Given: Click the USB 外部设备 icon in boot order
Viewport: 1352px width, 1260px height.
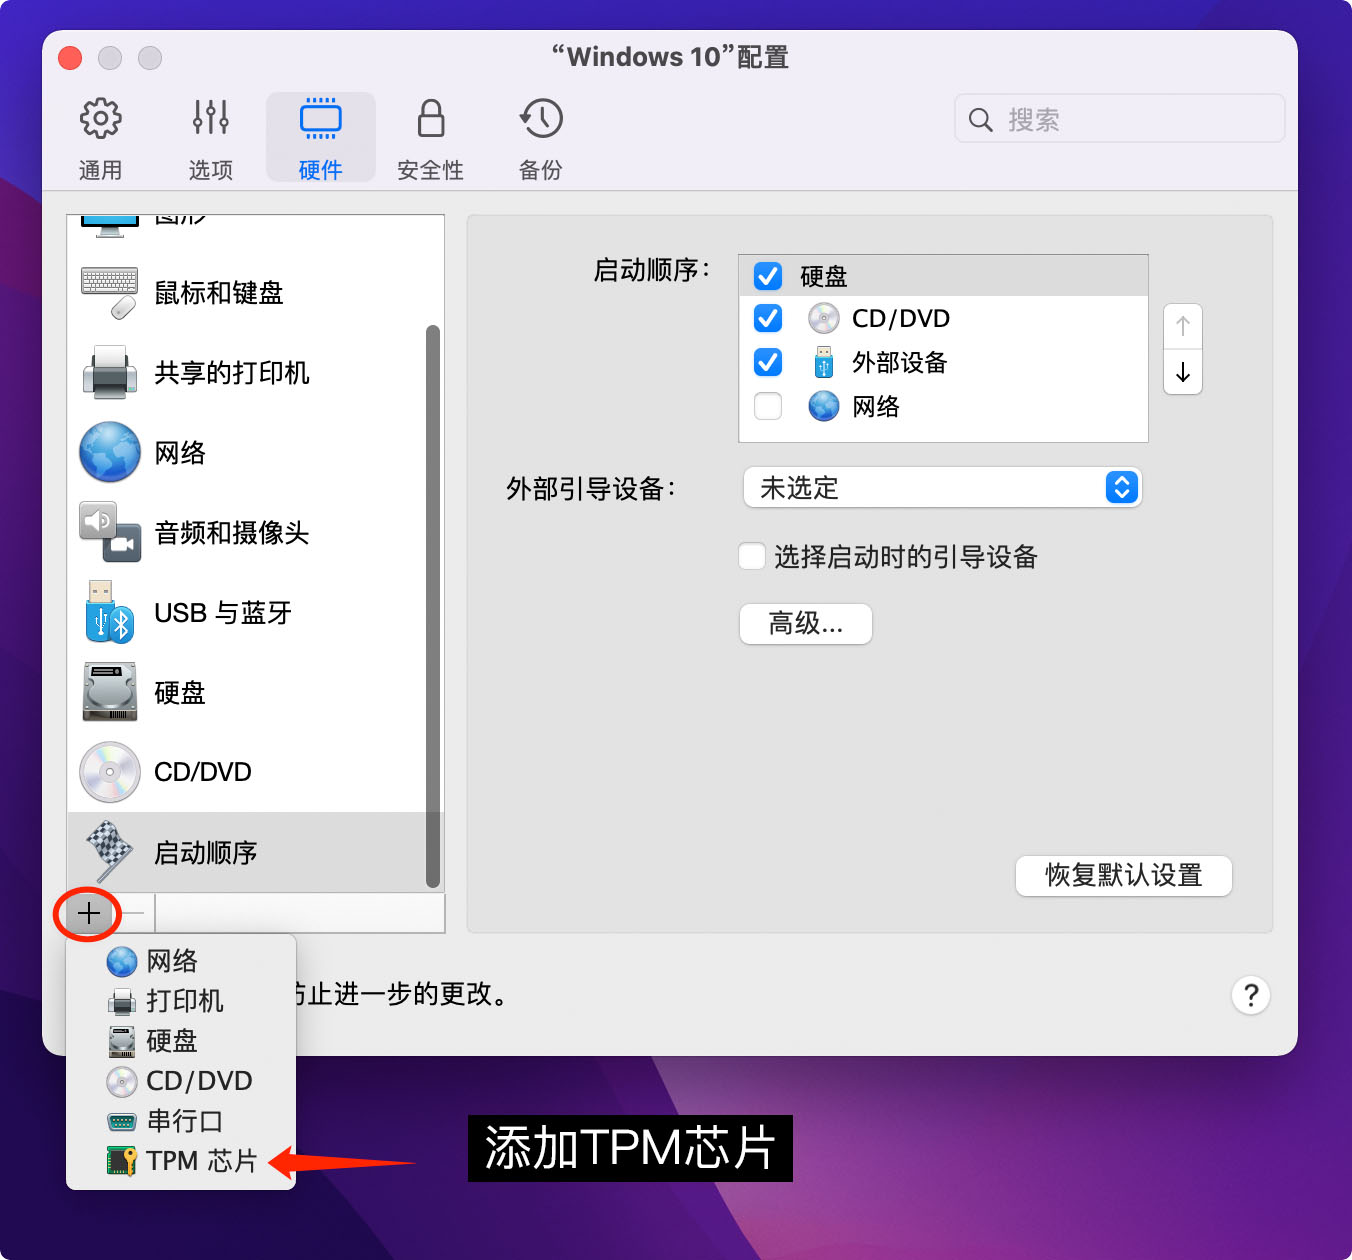Looking at the screenshot, I should (824, 362).
